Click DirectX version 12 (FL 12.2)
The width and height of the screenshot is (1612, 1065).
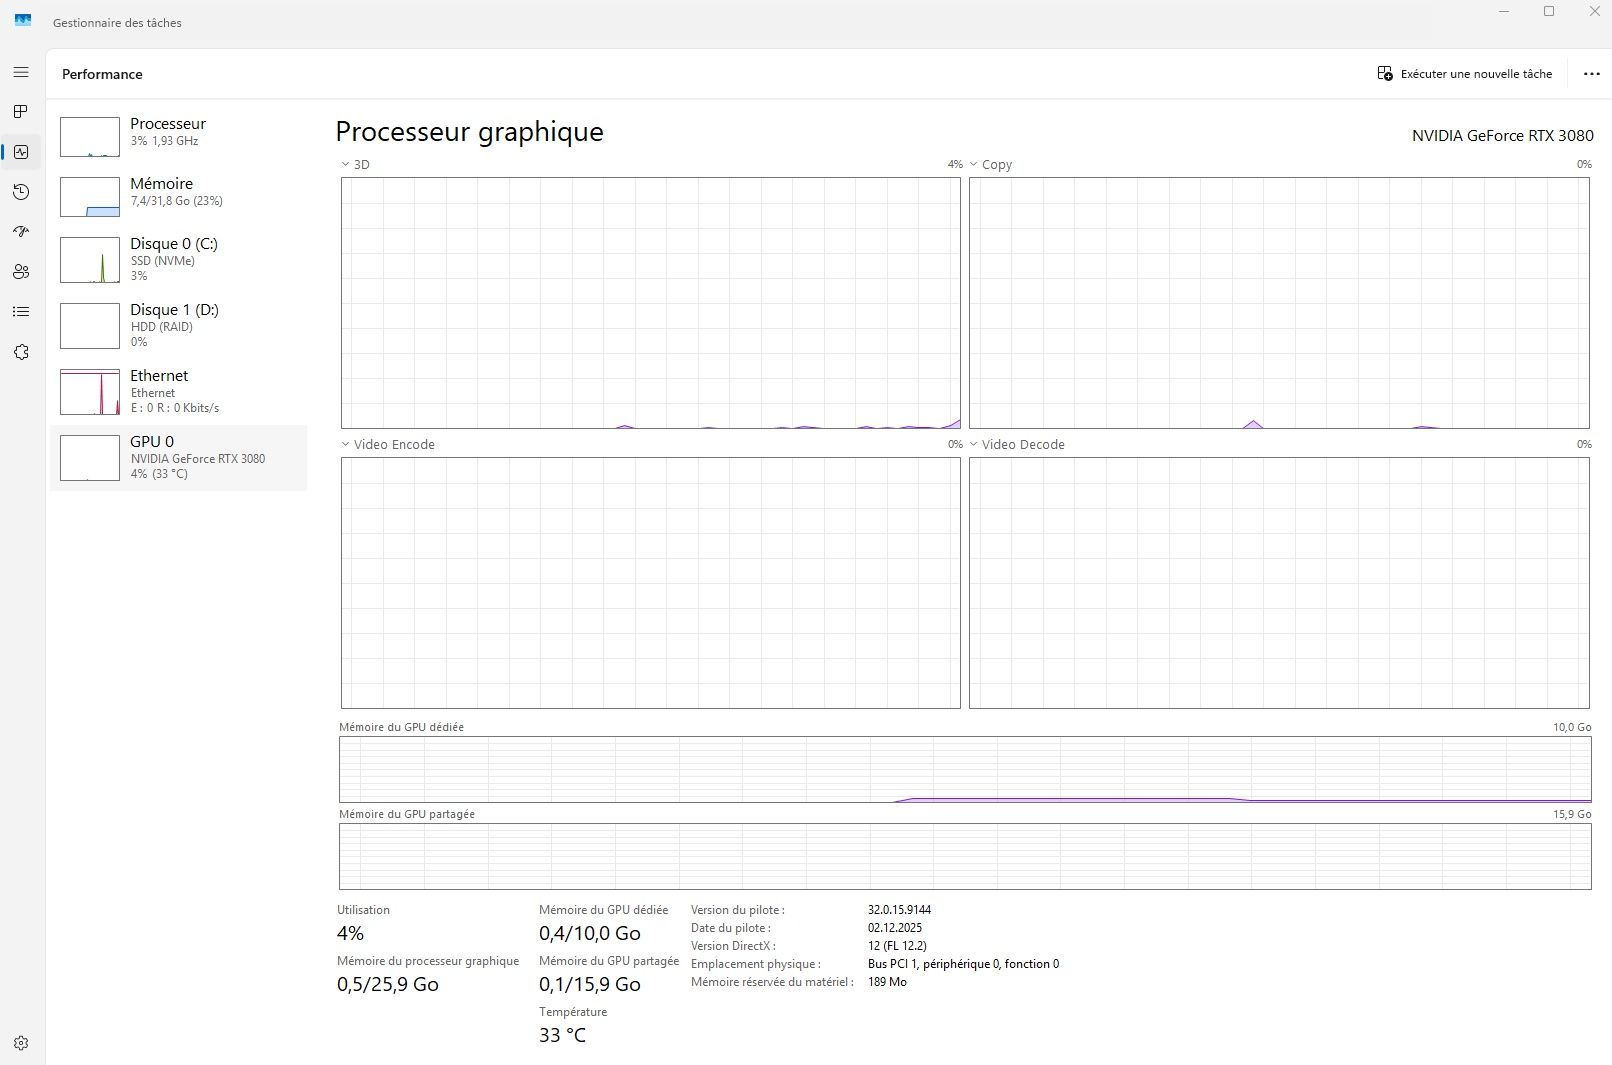coord(897,946)
